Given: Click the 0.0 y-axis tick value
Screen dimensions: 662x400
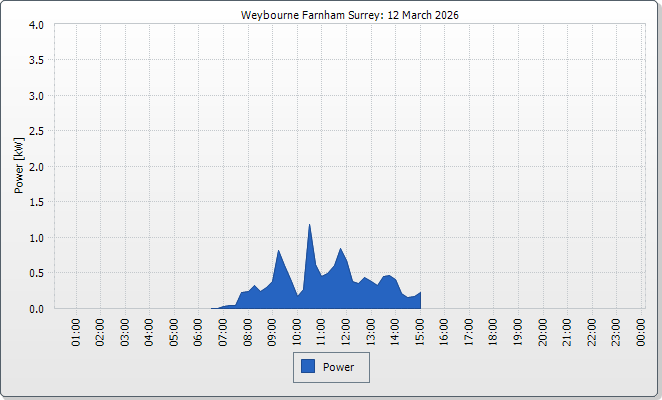Looking at the screenshot, I should (x=36, y=309).
